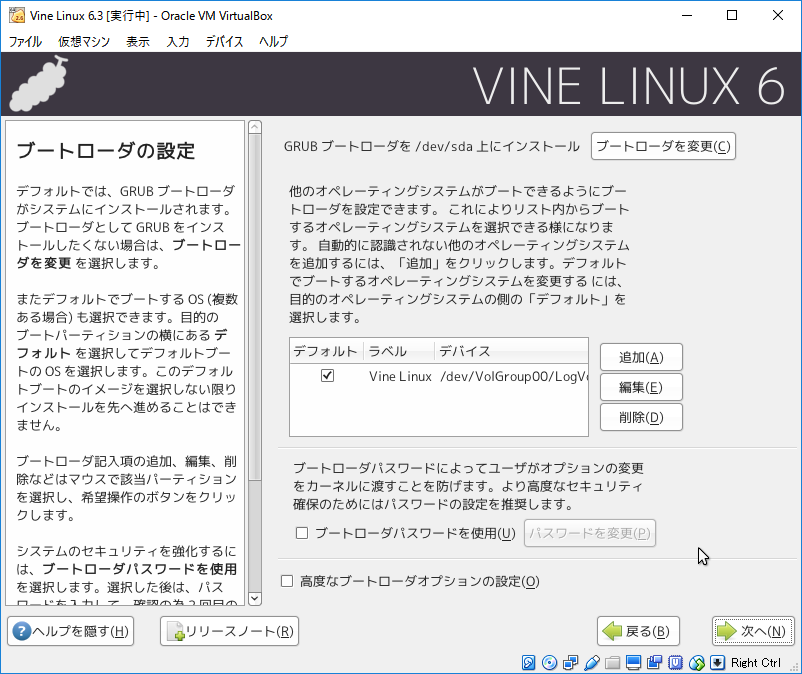Click the shared folders status icon
This screenshot has width=802, height=674.
point(612,663)
